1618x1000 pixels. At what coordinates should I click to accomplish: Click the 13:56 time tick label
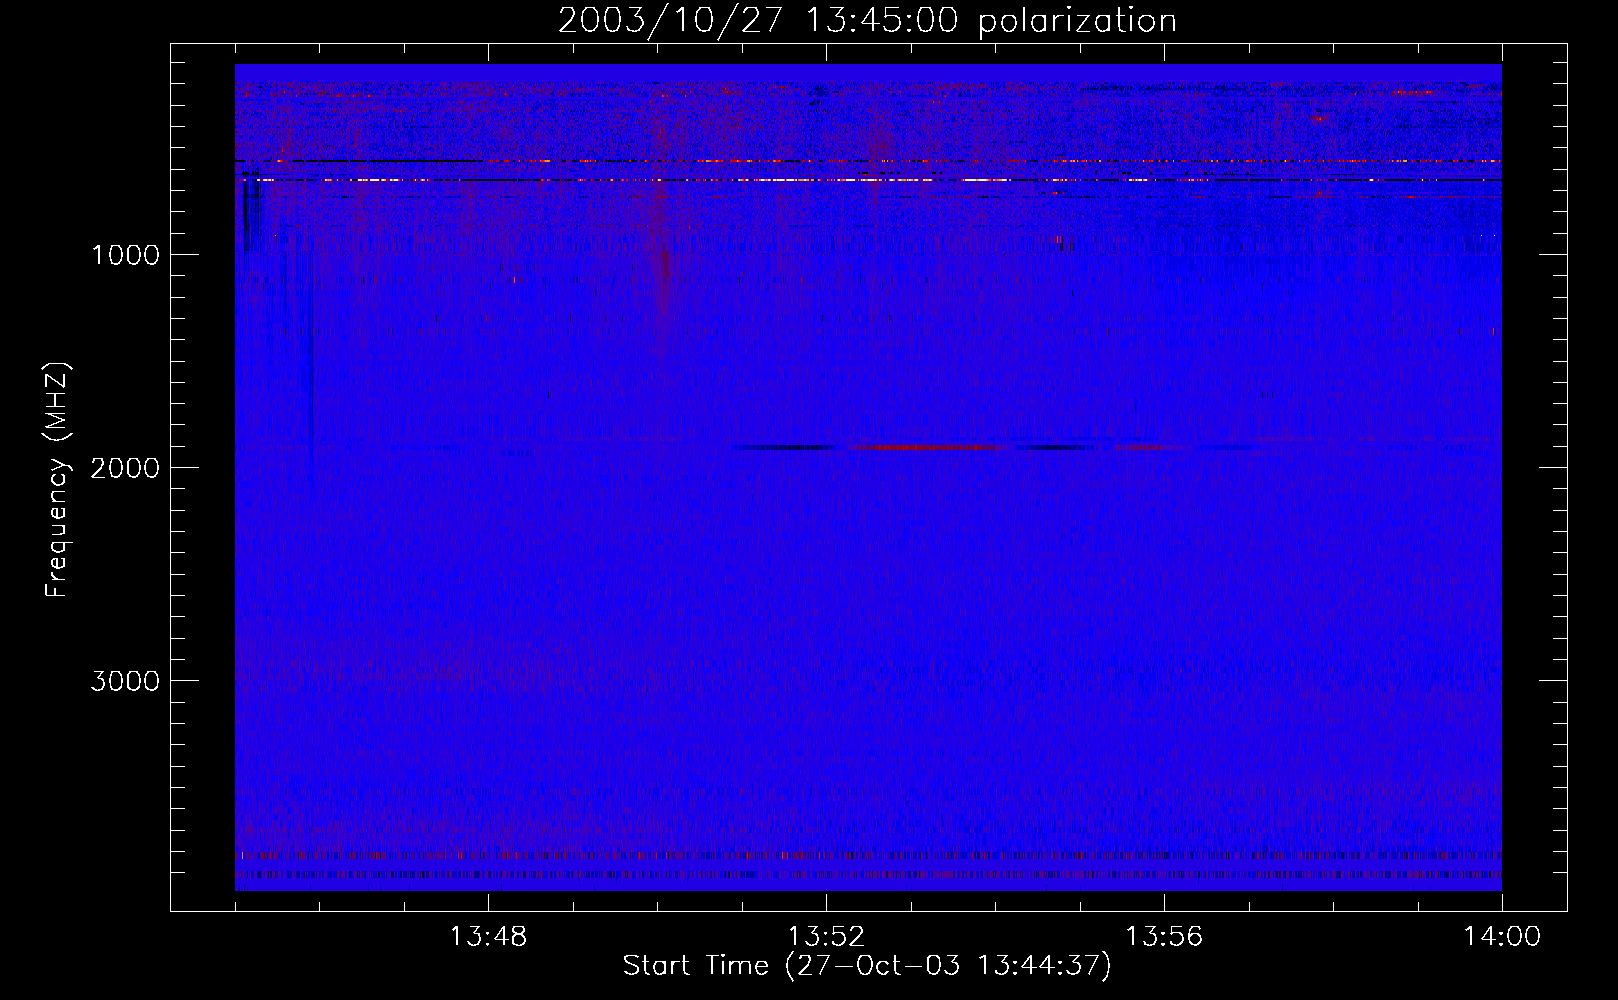point(1164,937)
